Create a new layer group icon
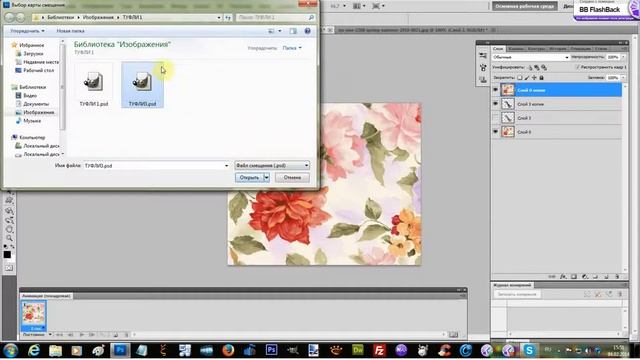This screenshot has height=360, width=640. [596, 276]
